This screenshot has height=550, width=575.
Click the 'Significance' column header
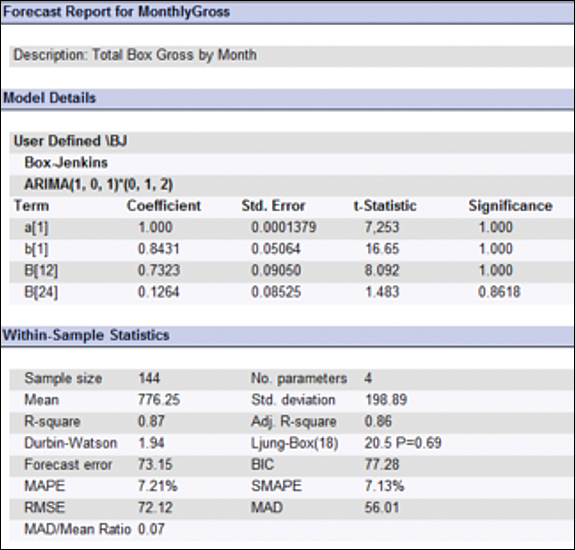pos(510,206)
